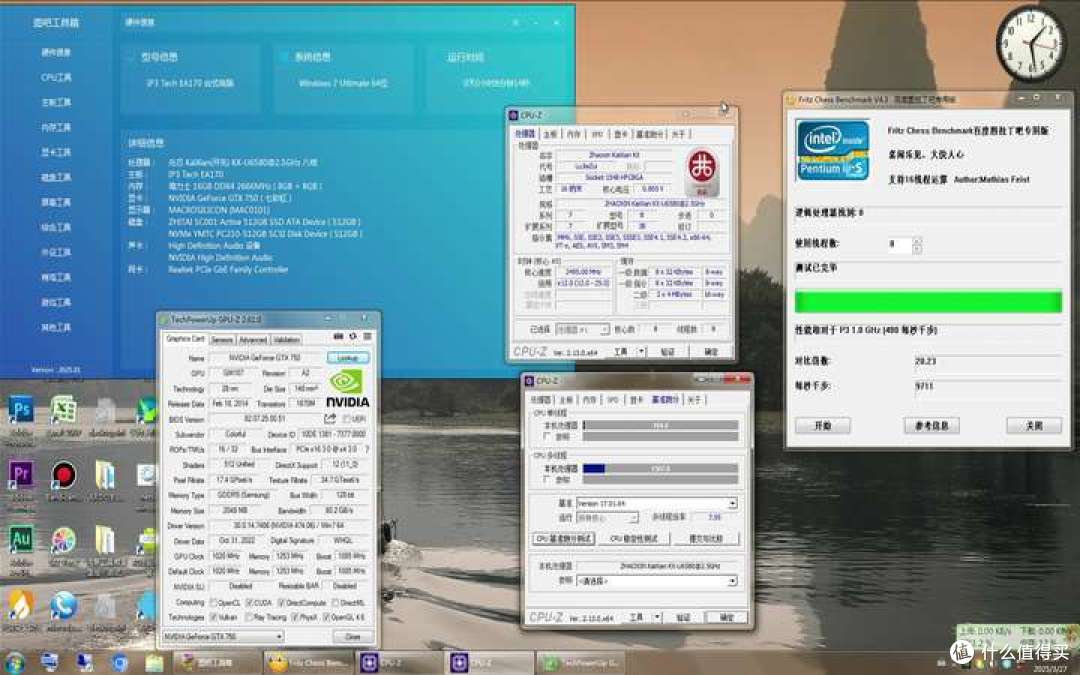1080x675 pixels.
Task: Click the Windows Start orb
Action: pyautogui.click(x=14, y=663)
